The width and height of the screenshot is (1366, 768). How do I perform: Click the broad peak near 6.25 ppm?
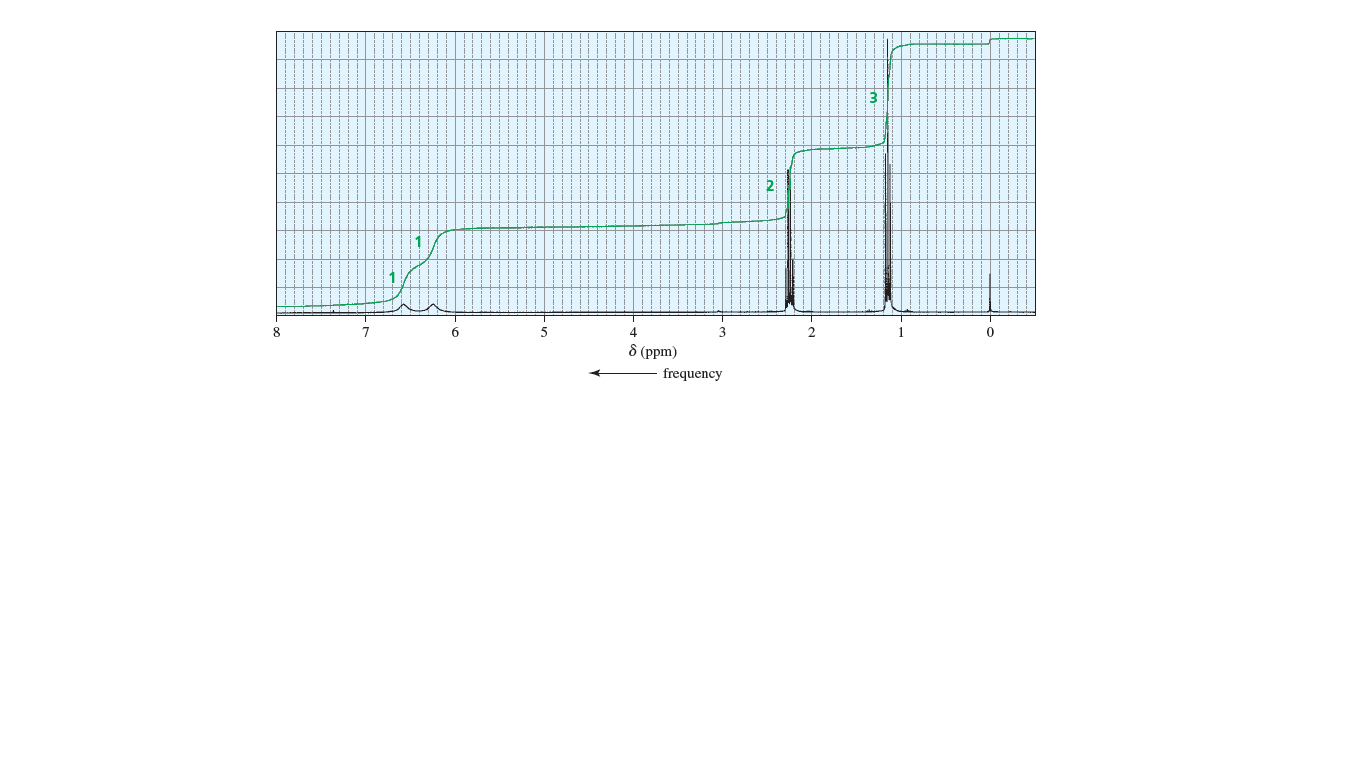pyautogui.click(x=433, y=308)
